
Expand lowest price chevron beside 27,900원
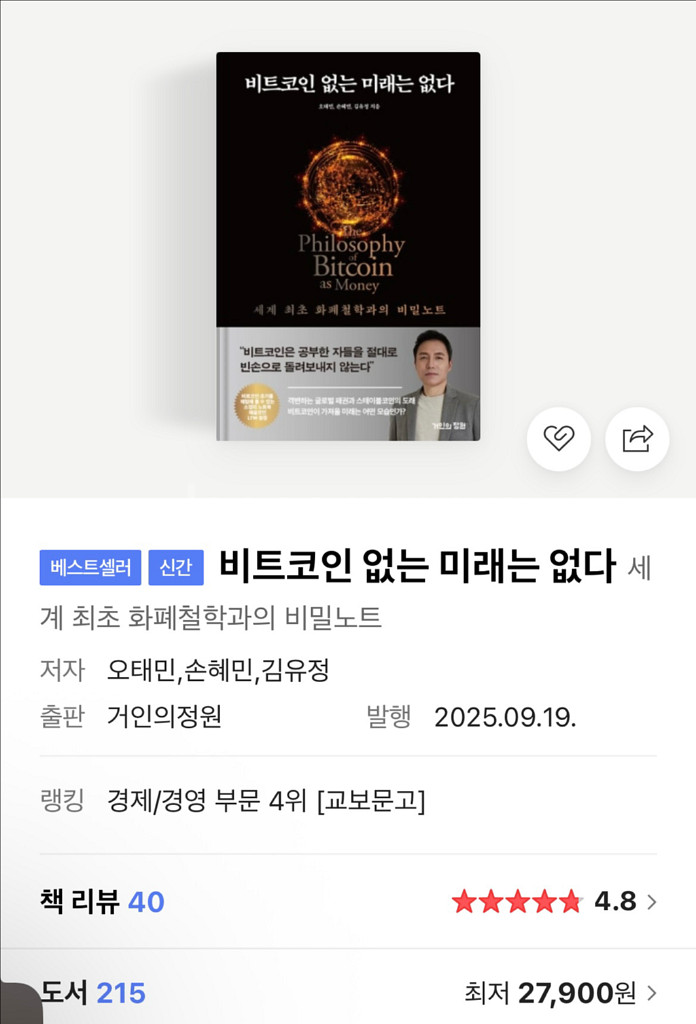click(x=652, y=993)
